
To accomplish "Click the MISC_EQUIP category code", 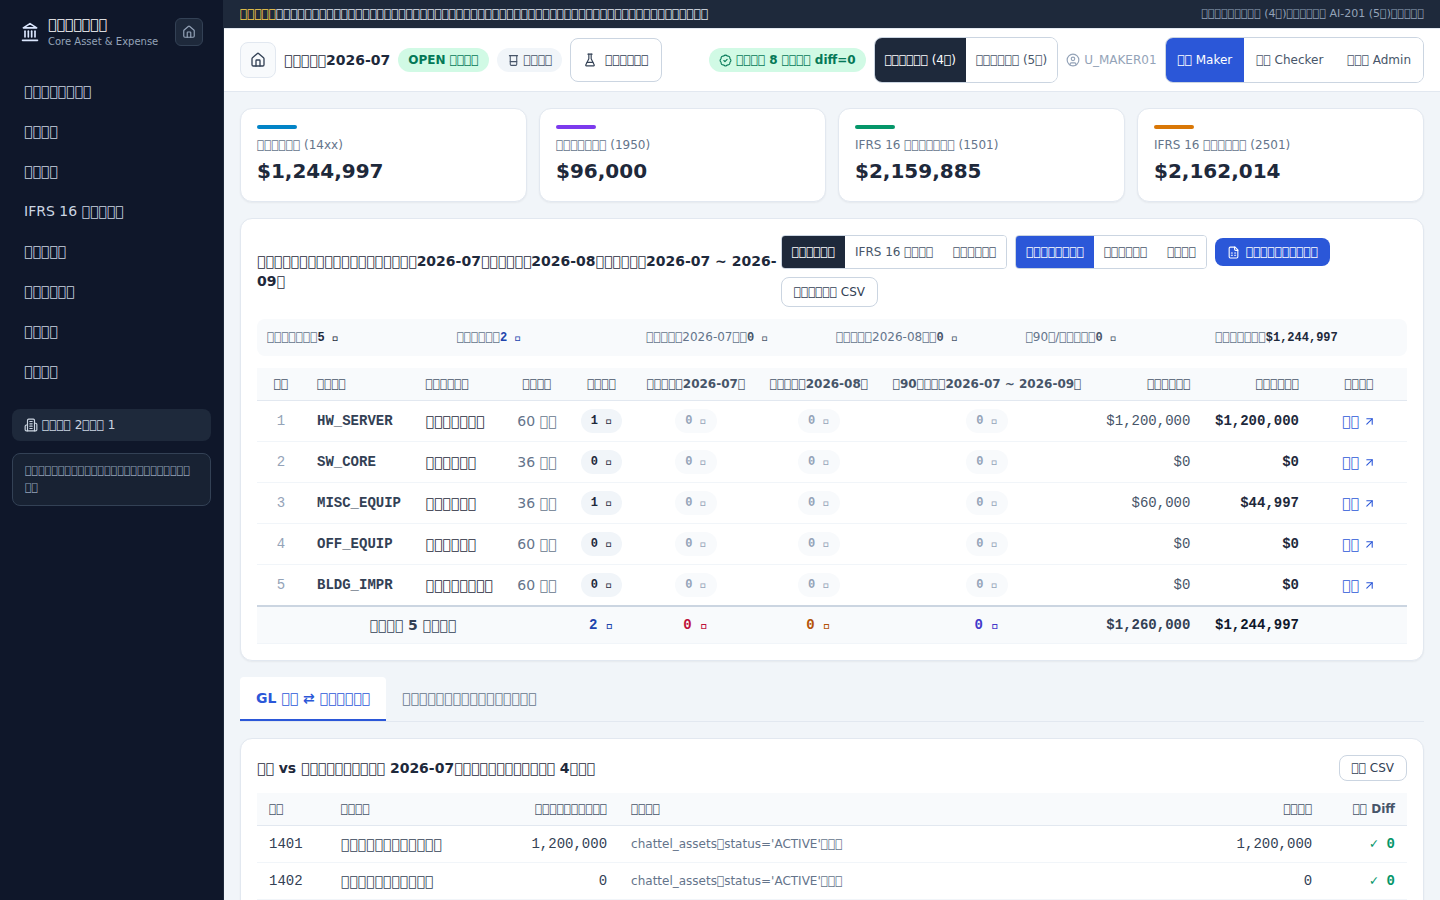I will [359, 503].
